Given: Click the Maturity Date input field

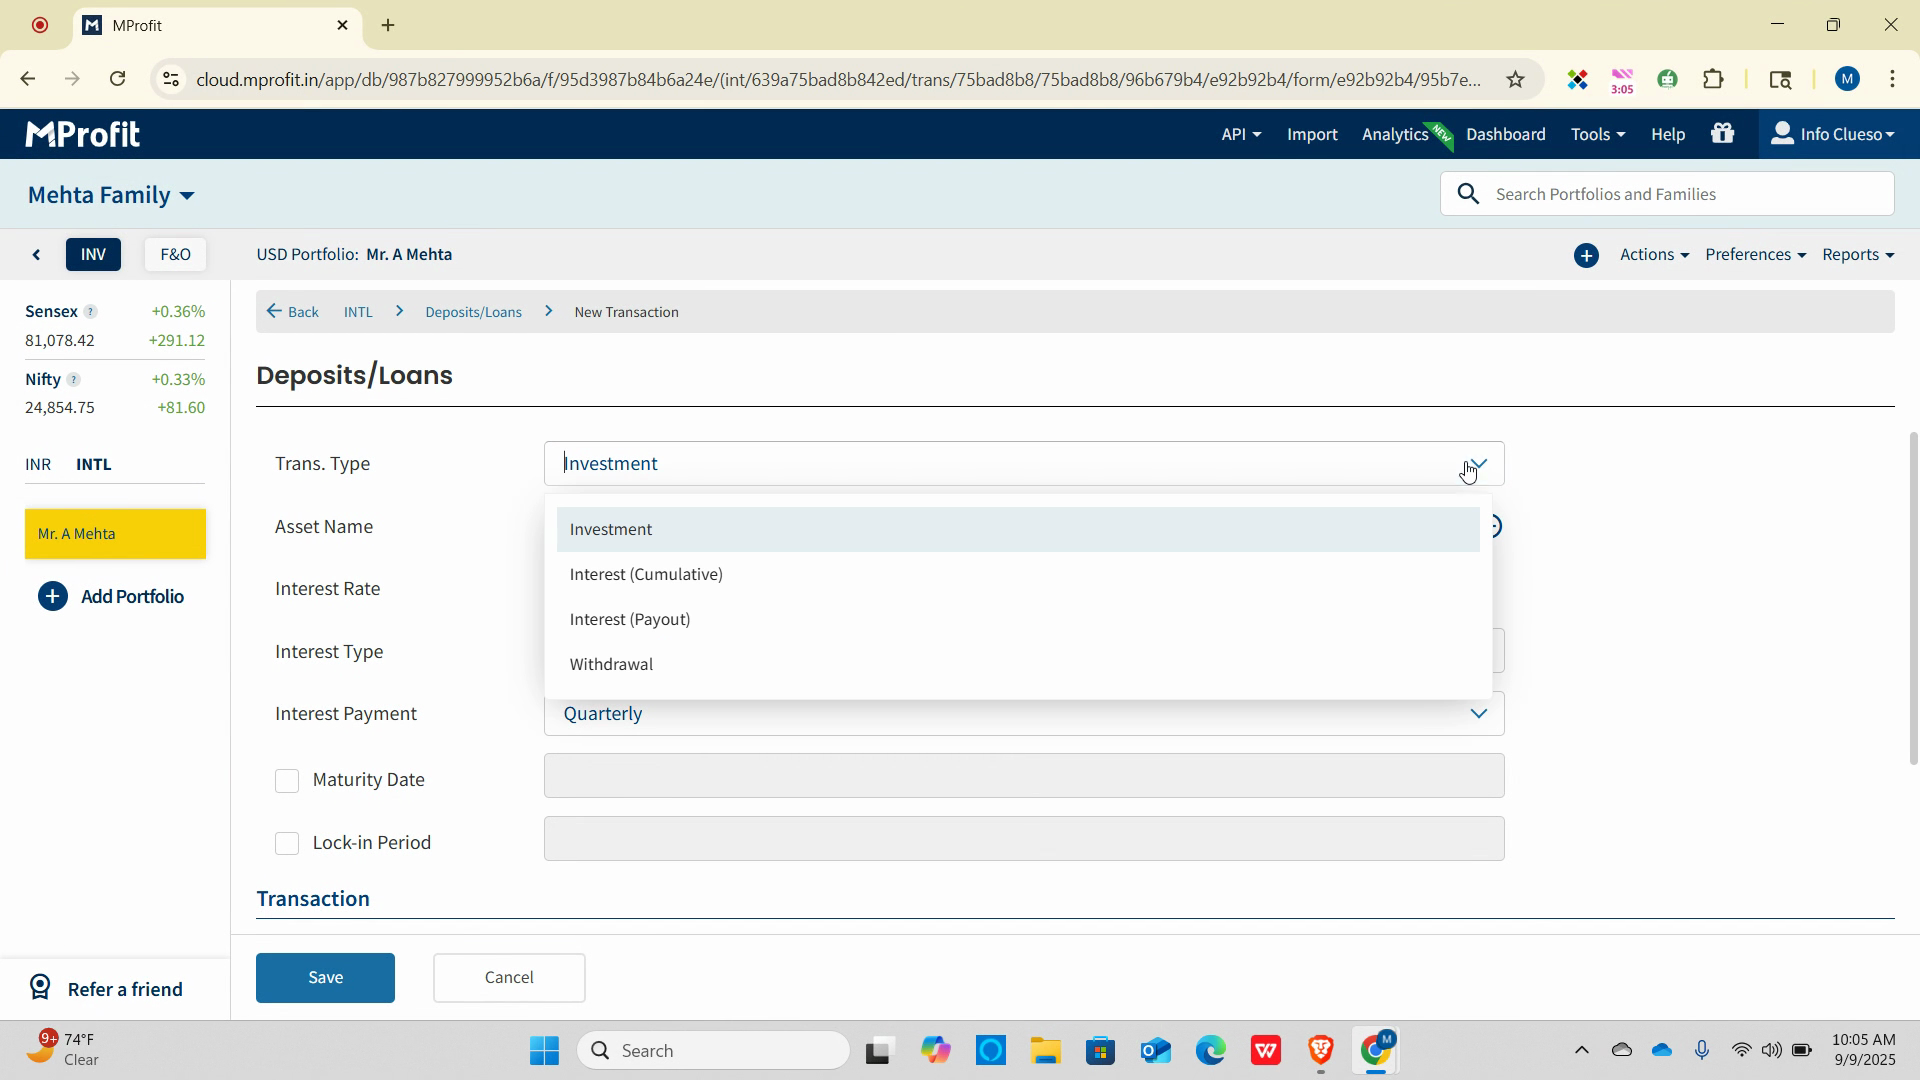Looking at the screenshot, I should click(x=1023, y=776).
